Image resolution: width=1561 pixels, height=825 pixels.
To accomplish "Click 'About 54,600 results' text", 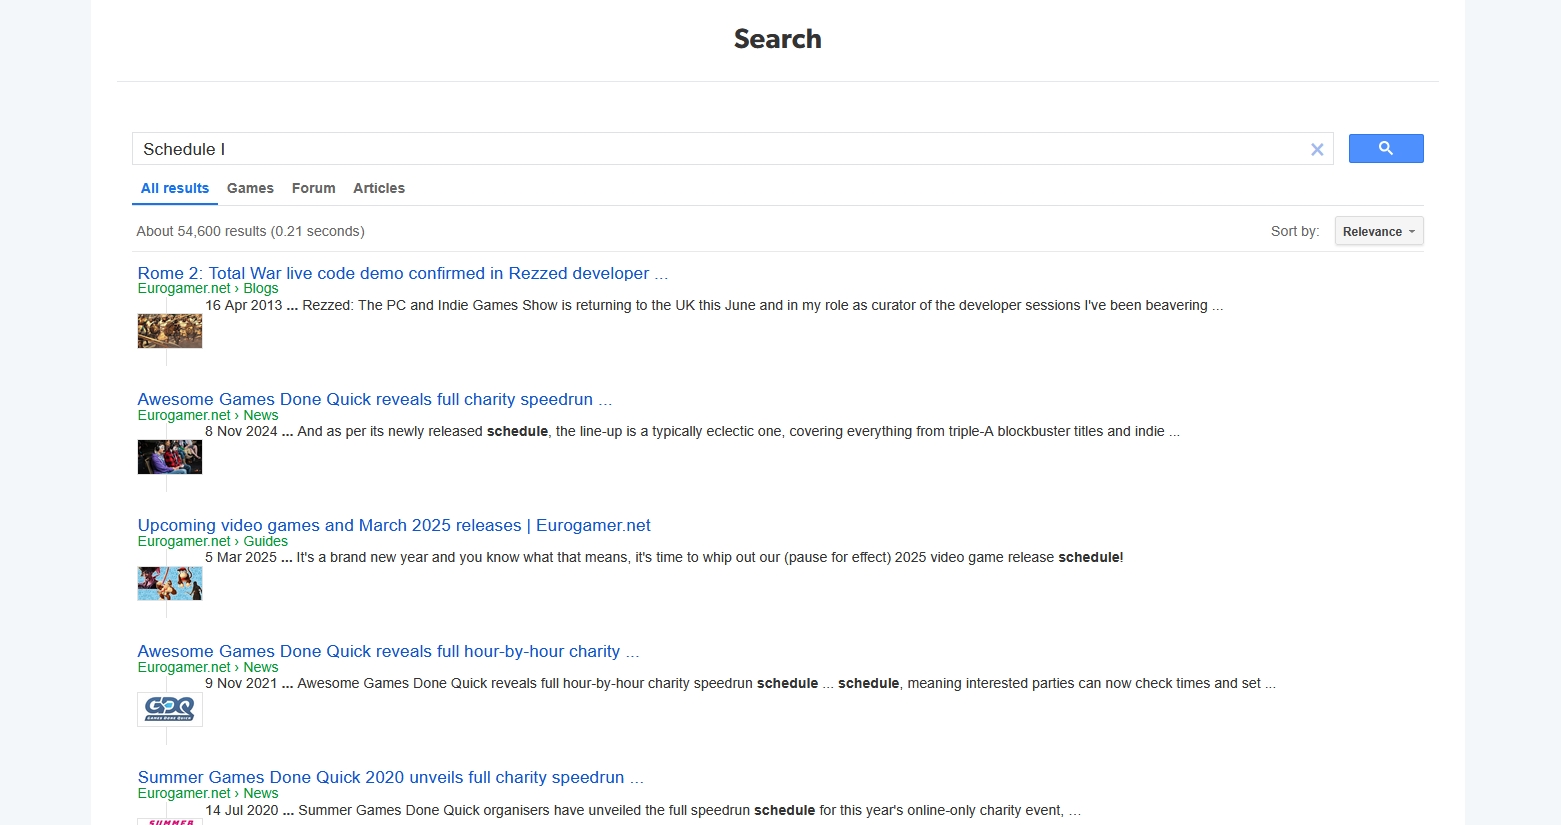I will [250, 231].
